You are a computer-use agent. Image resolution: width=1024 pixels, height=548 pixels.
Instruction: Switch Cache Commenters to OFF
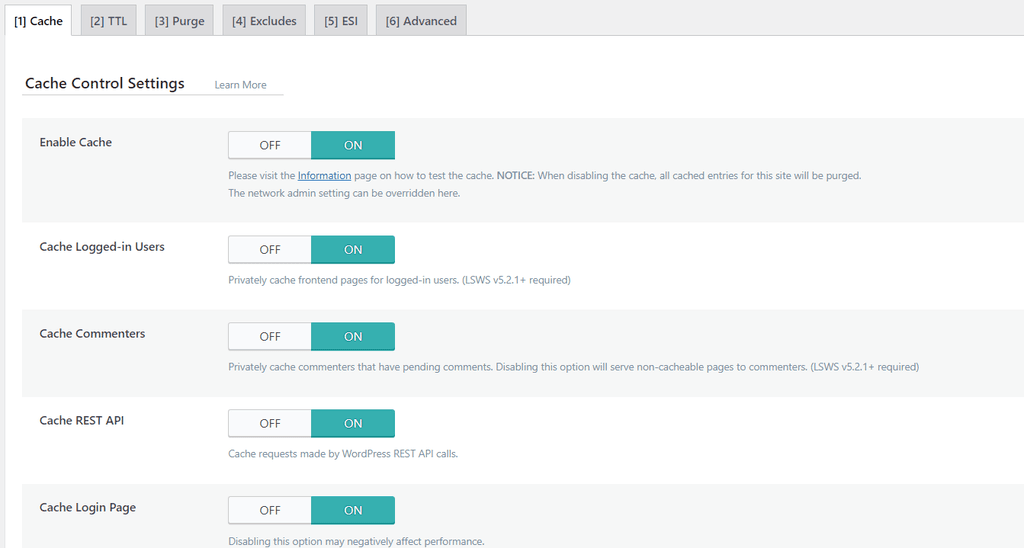(270, 337)
